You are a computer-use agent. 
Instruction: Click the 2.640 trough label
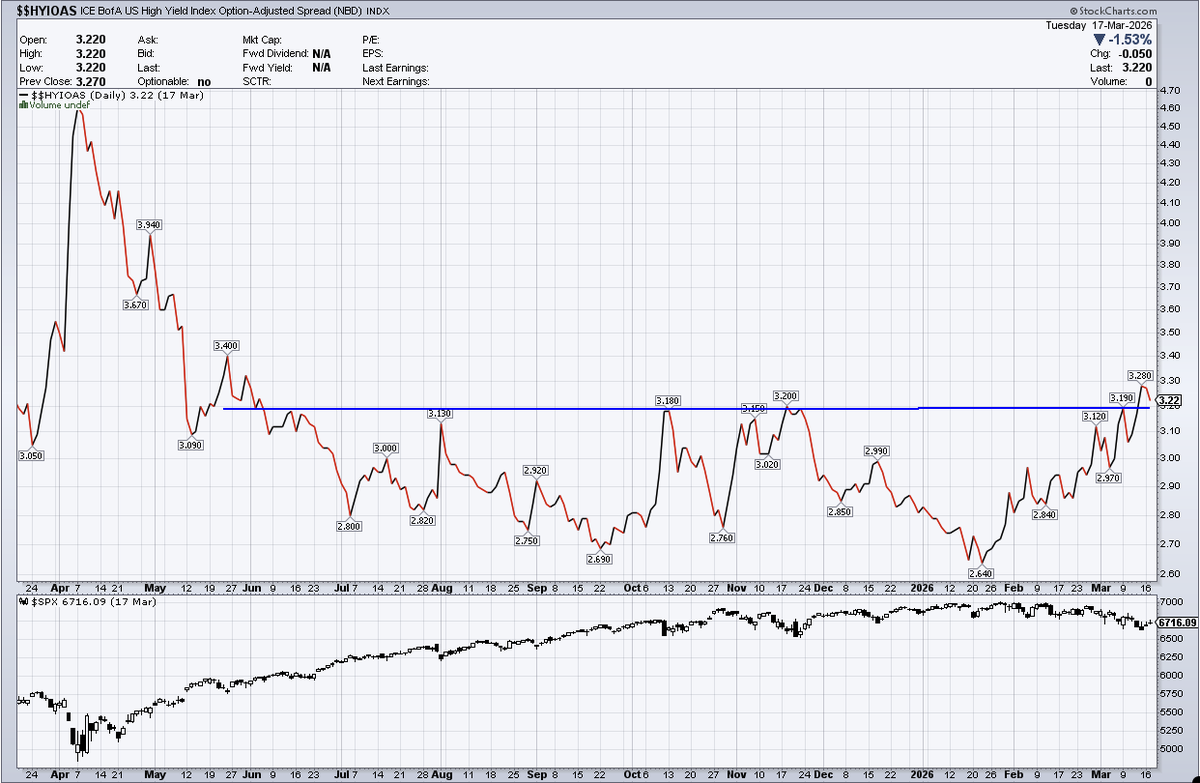982,572
